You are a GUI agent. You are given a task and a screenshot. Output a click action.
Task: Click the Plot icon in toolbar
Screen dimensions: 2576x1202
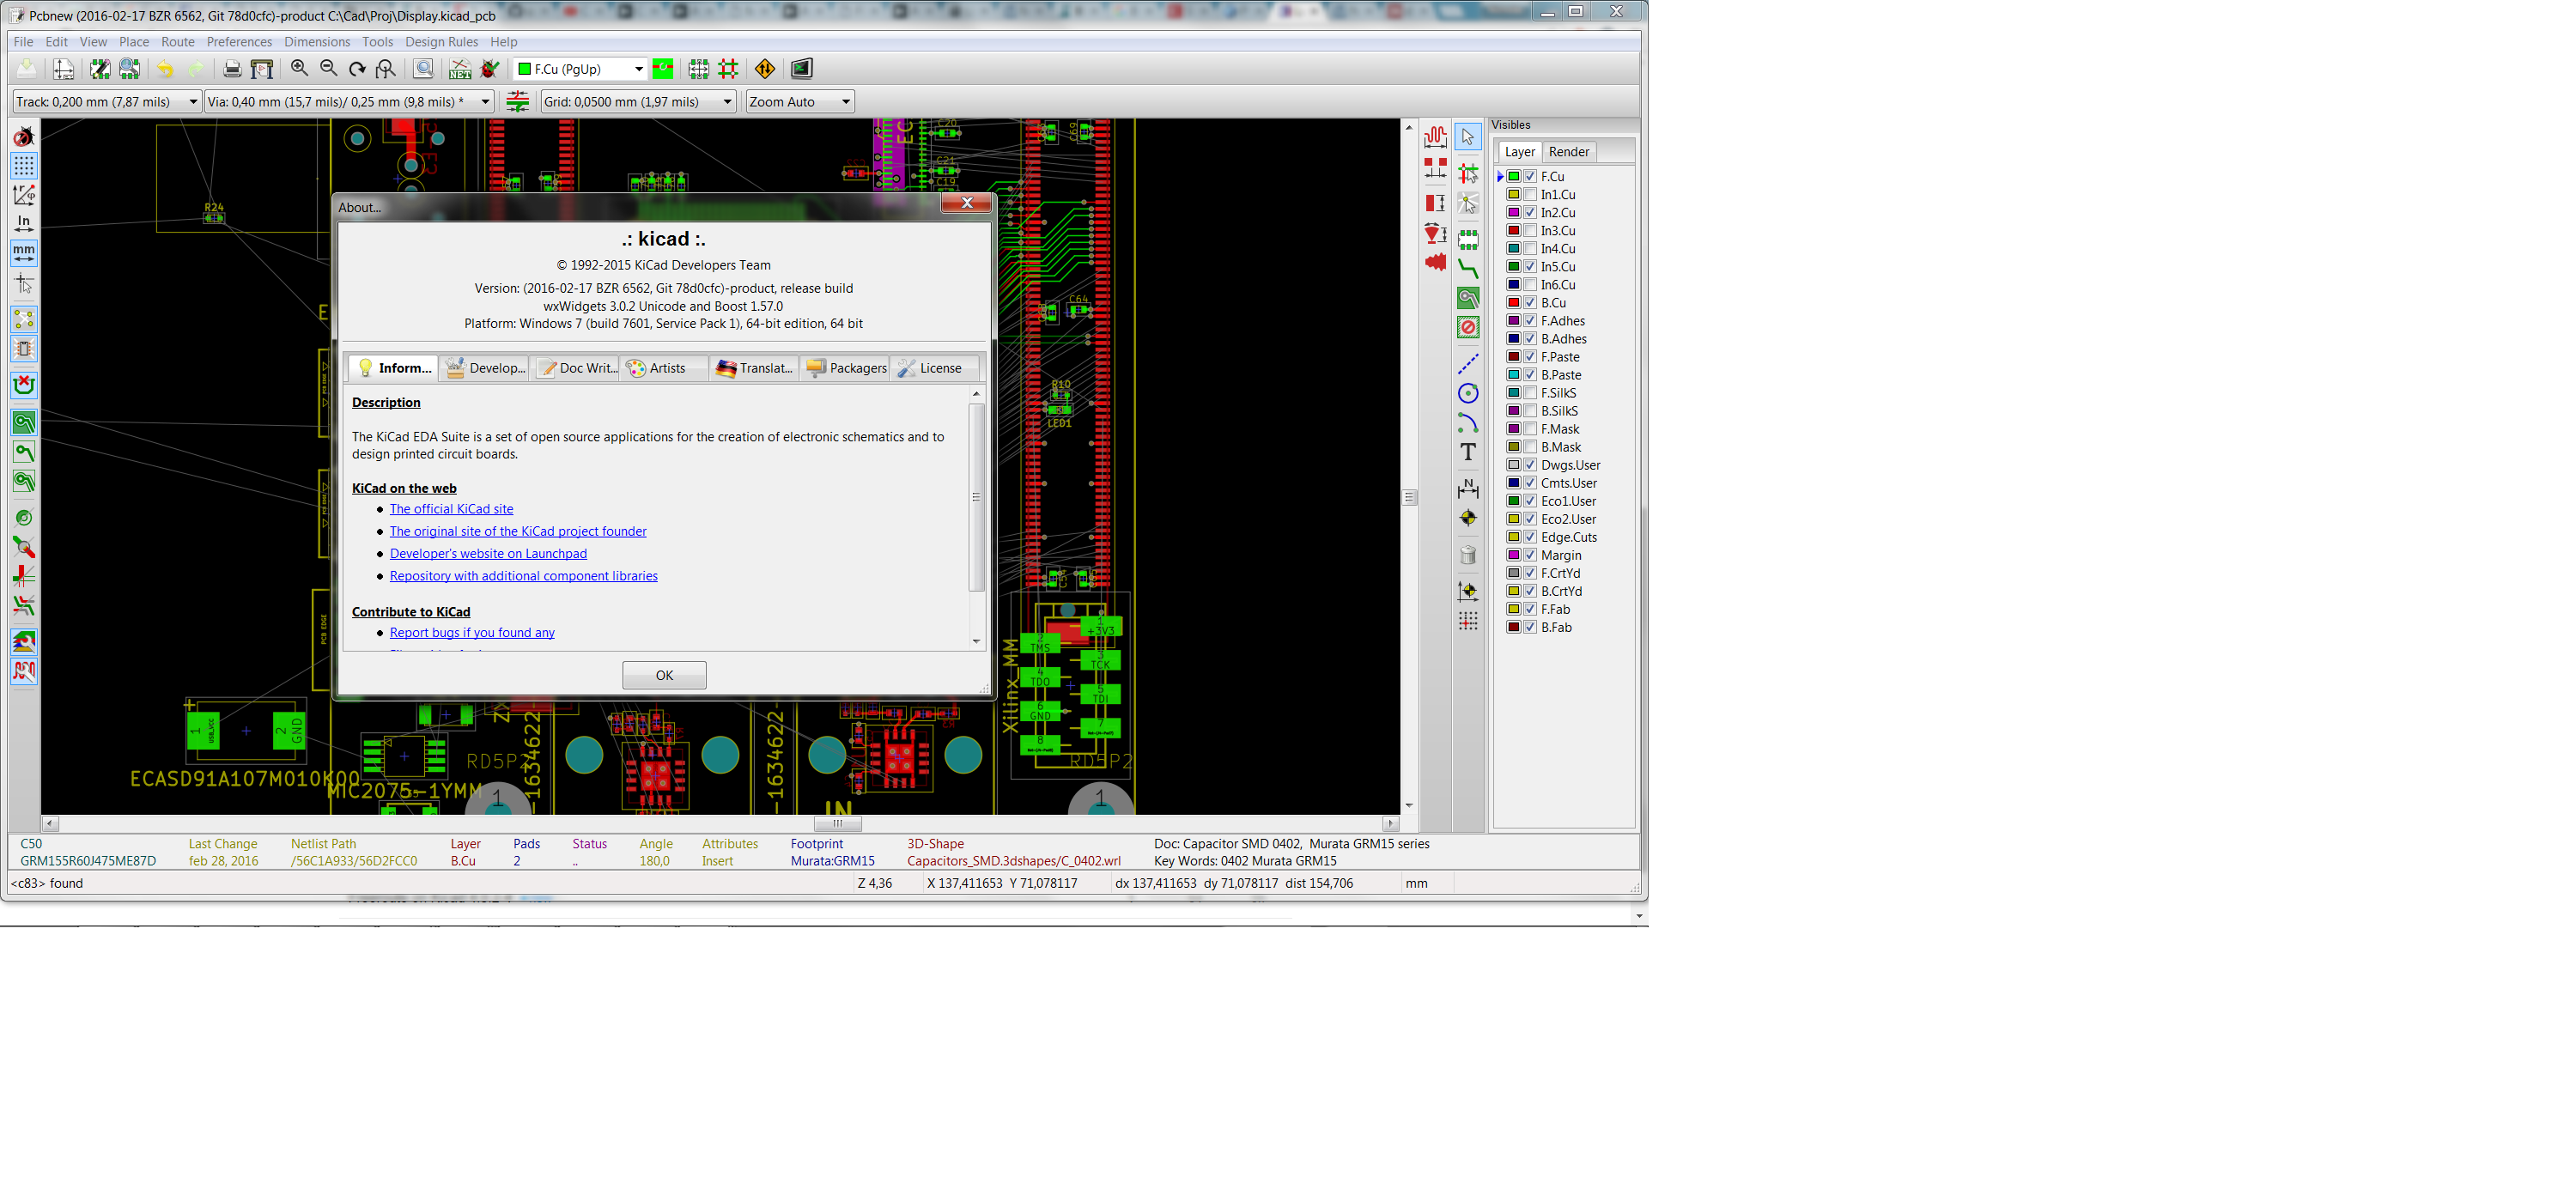click(x=262, y=69)
